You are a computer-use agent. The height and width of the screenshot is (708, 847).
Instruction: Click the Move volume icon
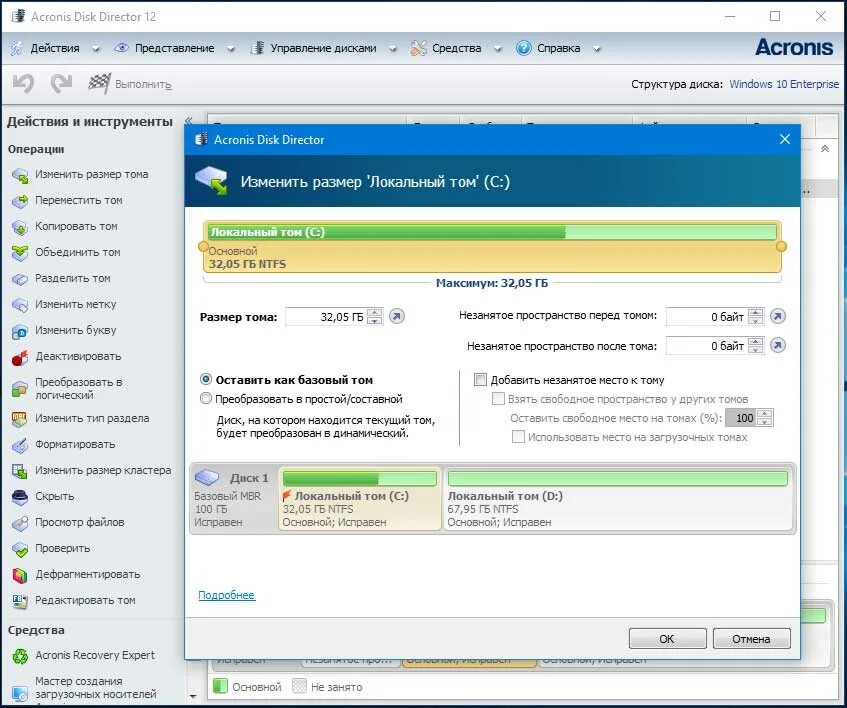click(x=20, y=201)
